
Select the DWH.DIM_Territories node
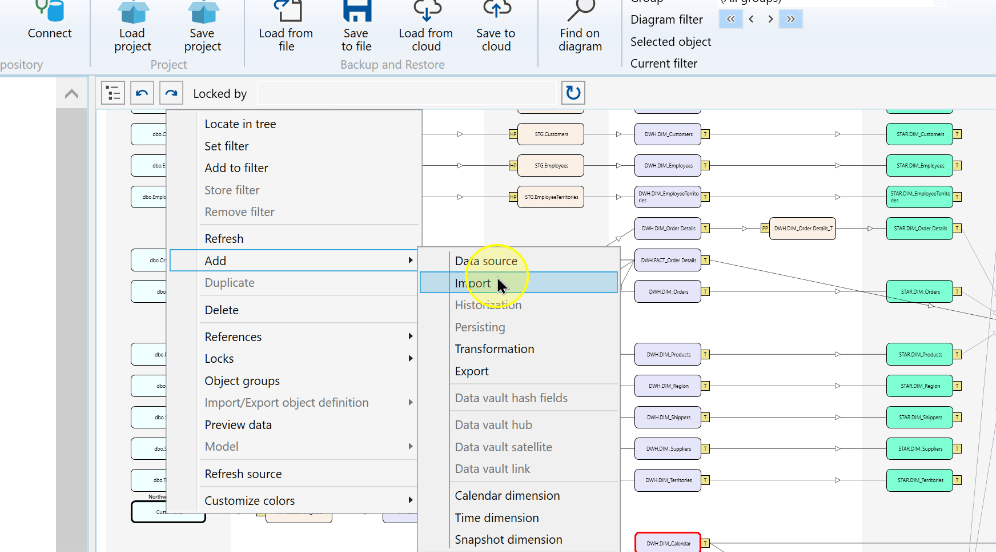tap(668, 480)
